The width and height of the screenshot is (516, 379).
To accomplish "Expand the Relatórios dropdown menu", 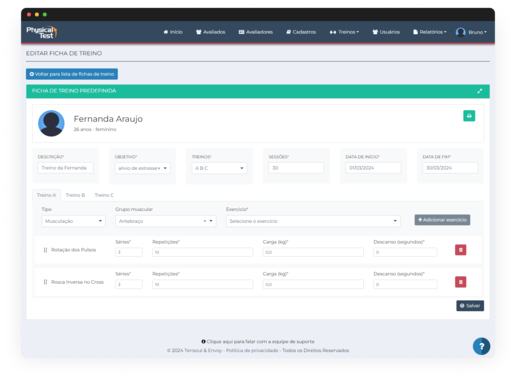I will coord(430,32).
